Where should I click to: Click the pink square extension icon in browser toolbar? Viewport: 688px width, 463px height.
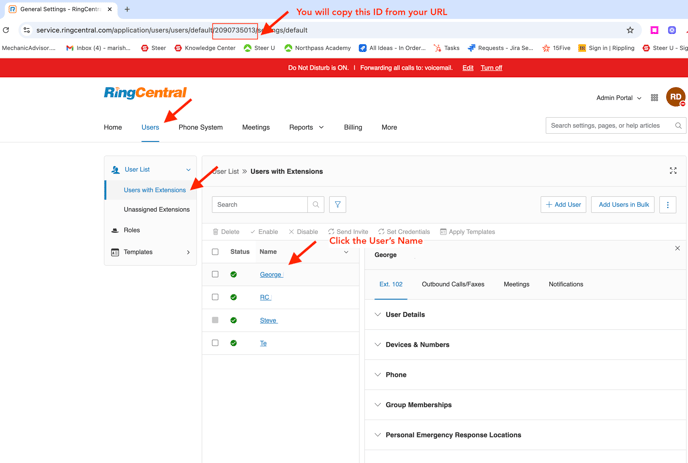(x=654, y=30)
